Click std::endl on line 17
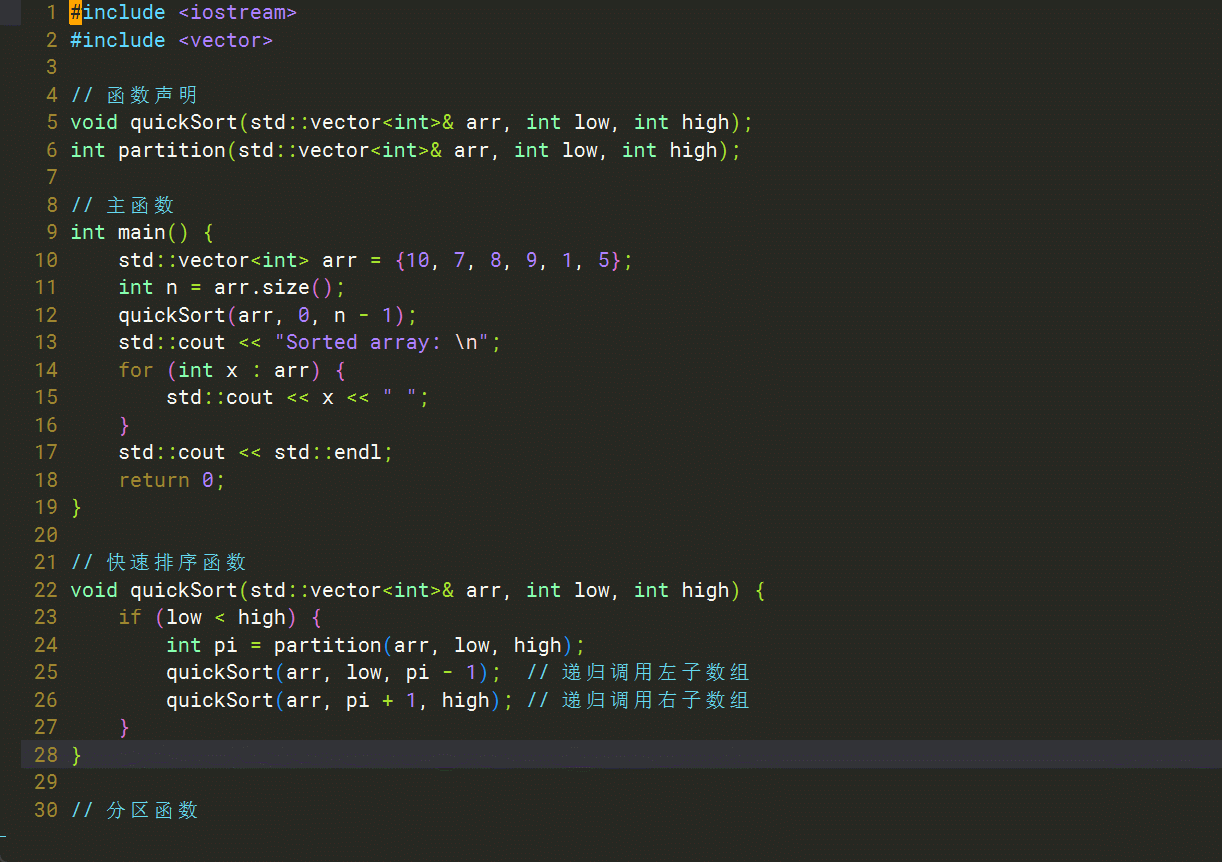The height and width of the screenshot is (862, 1222). tap(328, 453)
